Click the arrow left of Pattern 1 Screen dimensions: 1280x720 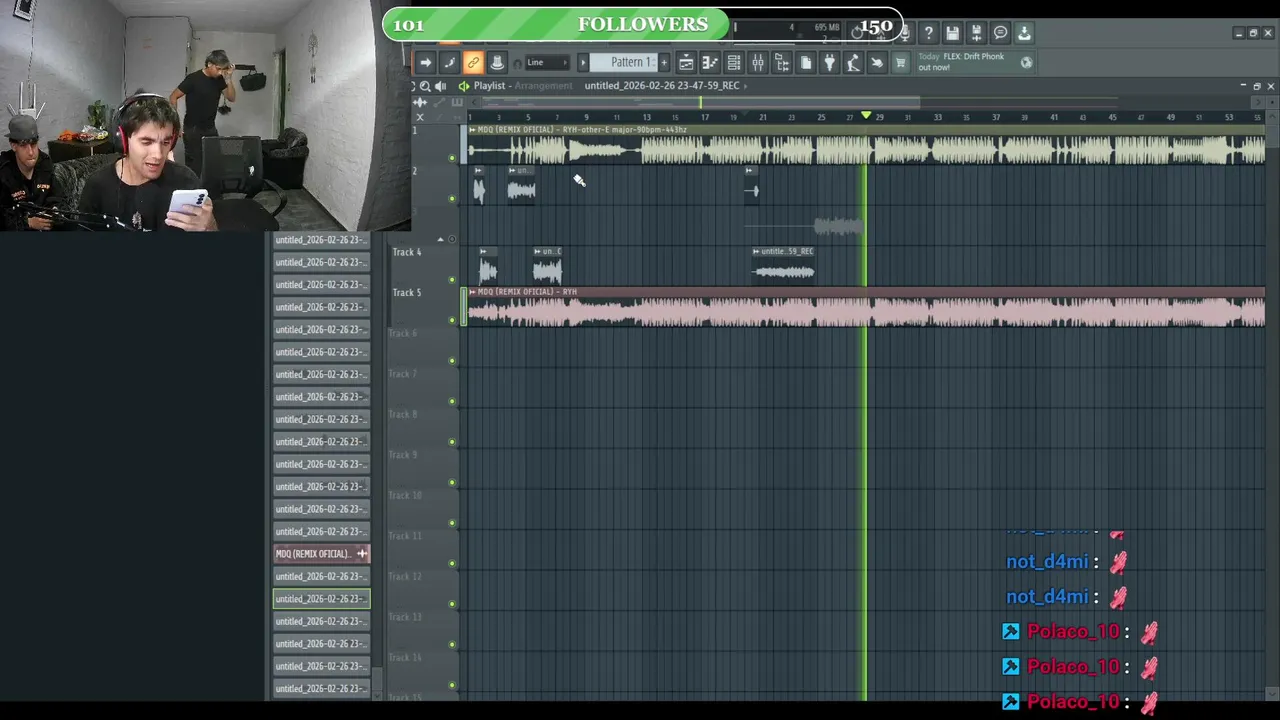pos(584,62)
